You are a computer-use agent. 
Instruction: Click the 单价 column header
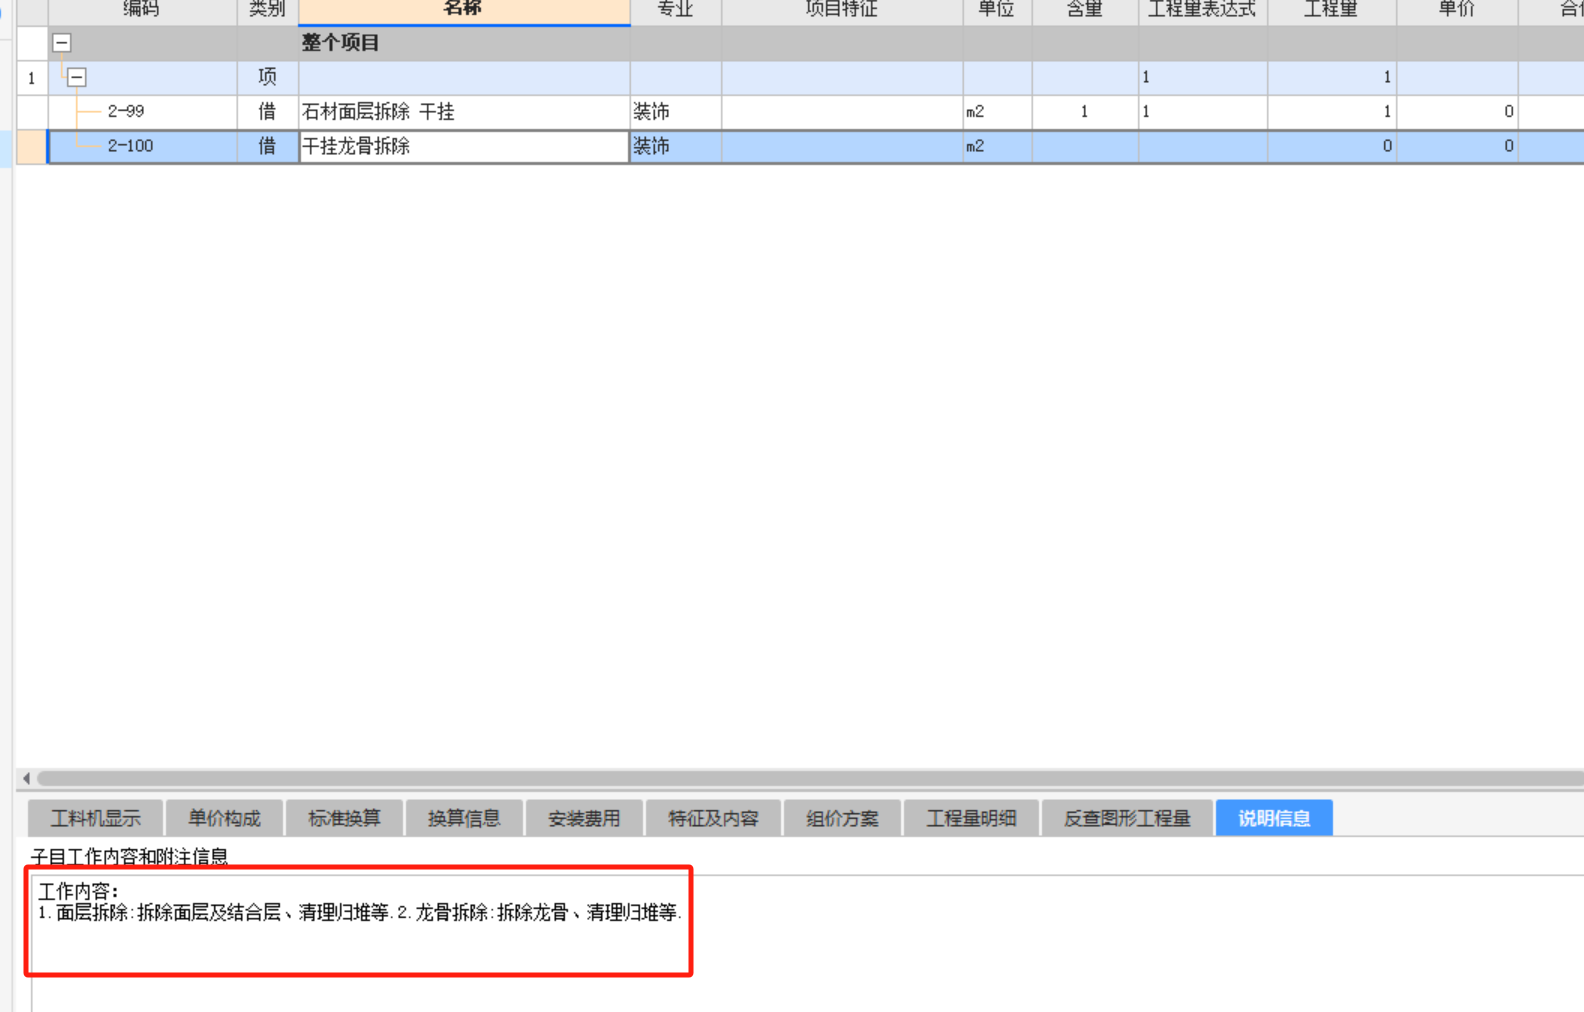1457,10
